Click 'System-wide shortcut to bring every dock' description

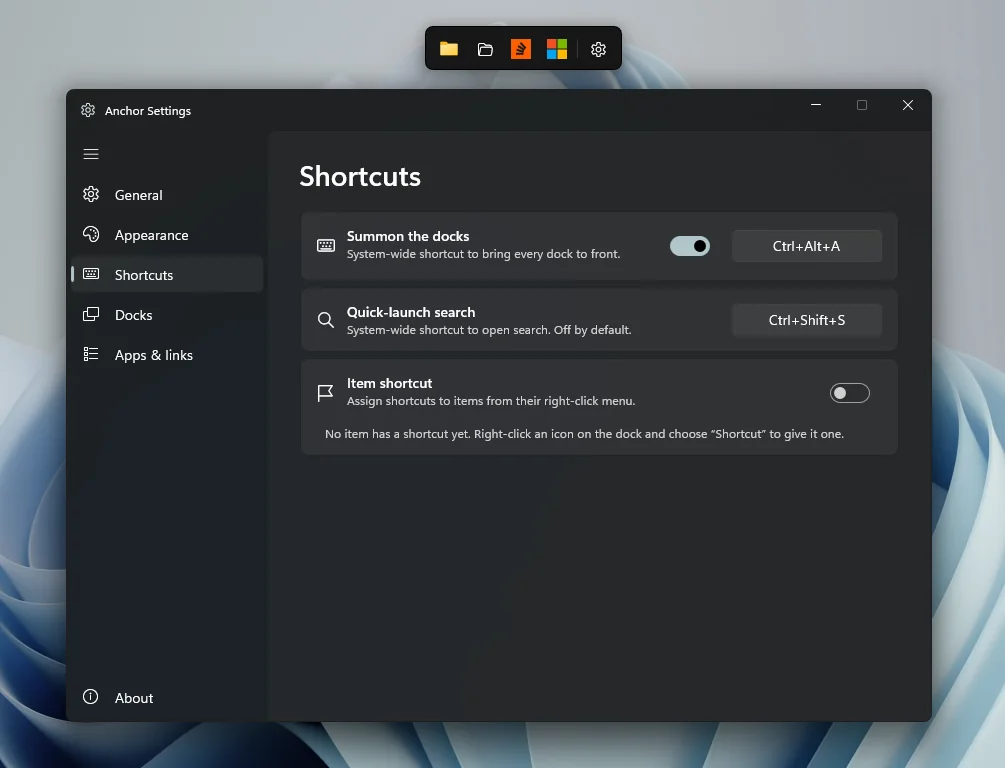(x=483, y=254)
